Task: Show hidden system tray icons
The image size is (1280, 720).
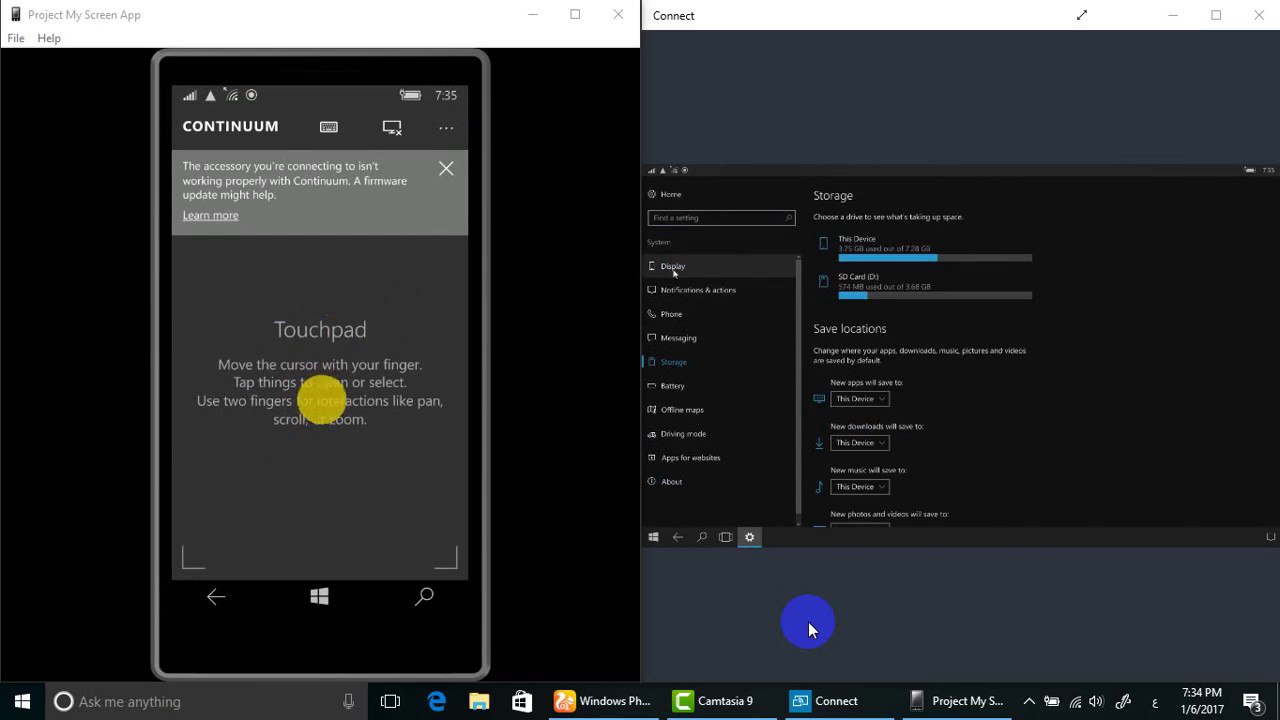Action: point(1029,701)
